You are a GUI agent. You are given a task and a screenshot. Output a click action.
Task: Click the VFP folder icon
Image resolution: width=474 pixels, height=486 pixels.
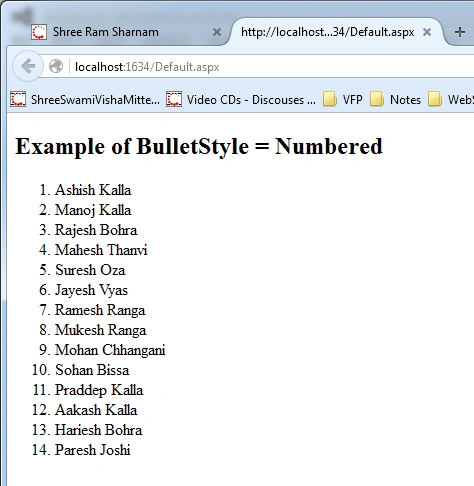pyautogui.click(x=330, y=100)
